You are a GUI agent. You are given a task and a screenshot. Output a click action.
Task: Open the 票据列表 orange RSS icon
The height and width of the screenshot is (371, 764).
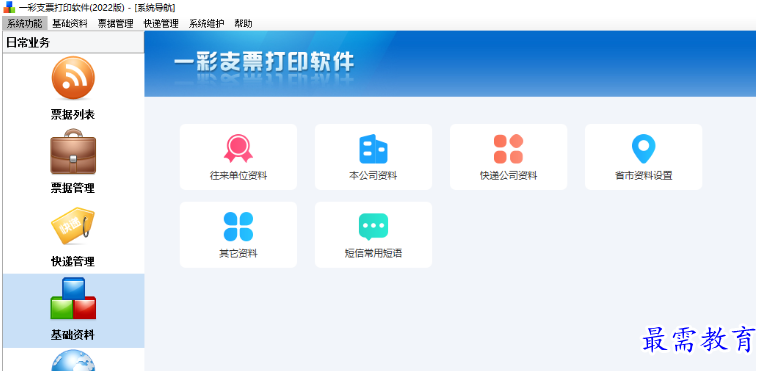click(73, 78)
